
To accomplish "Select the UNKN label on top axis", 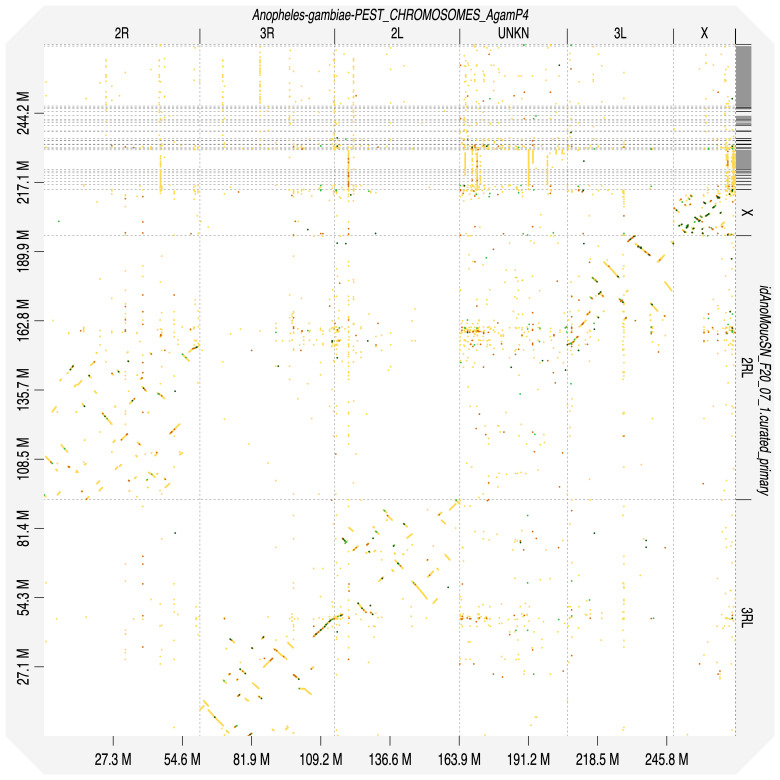I will pyautogui.click(x=512, y=34).
